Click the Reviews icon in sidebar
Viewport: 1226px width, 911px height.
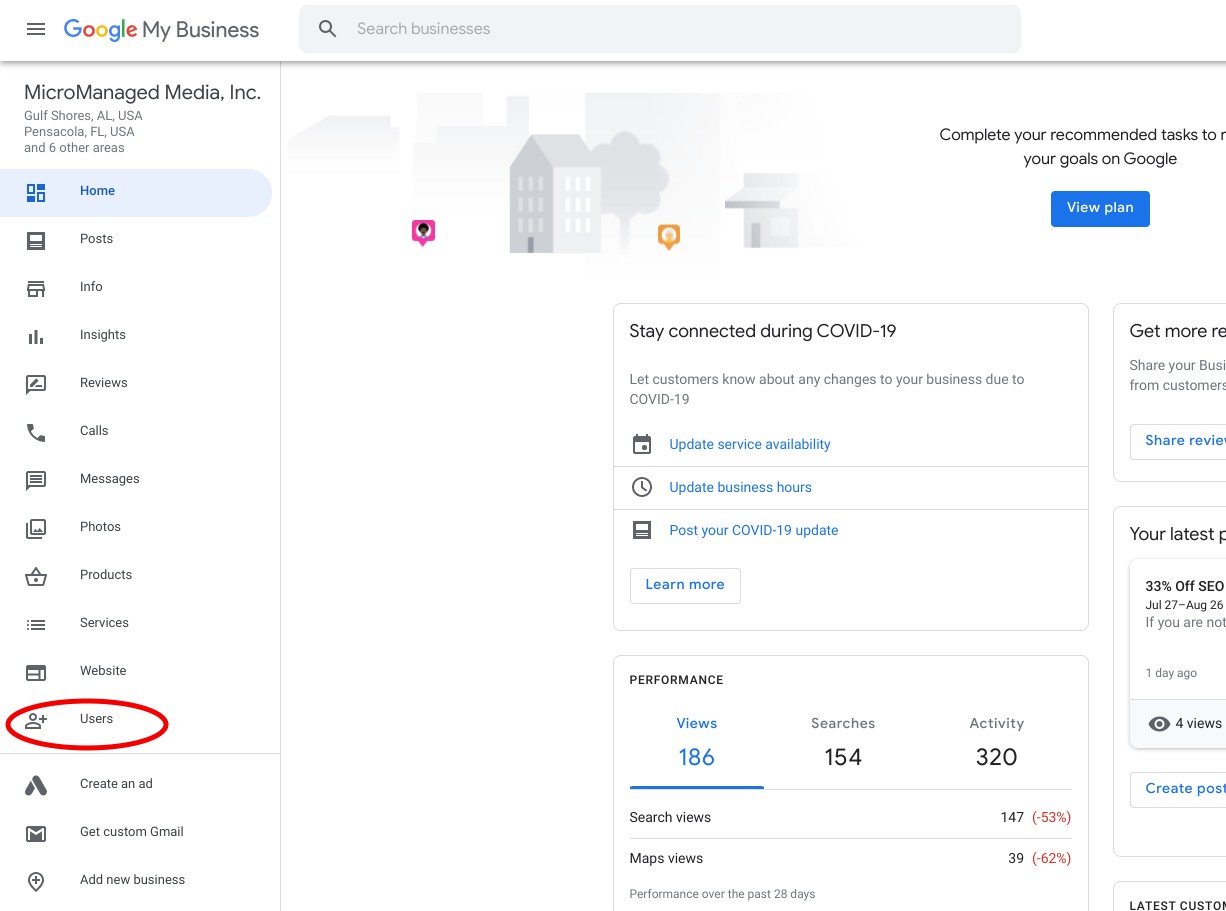coord(36,385)
